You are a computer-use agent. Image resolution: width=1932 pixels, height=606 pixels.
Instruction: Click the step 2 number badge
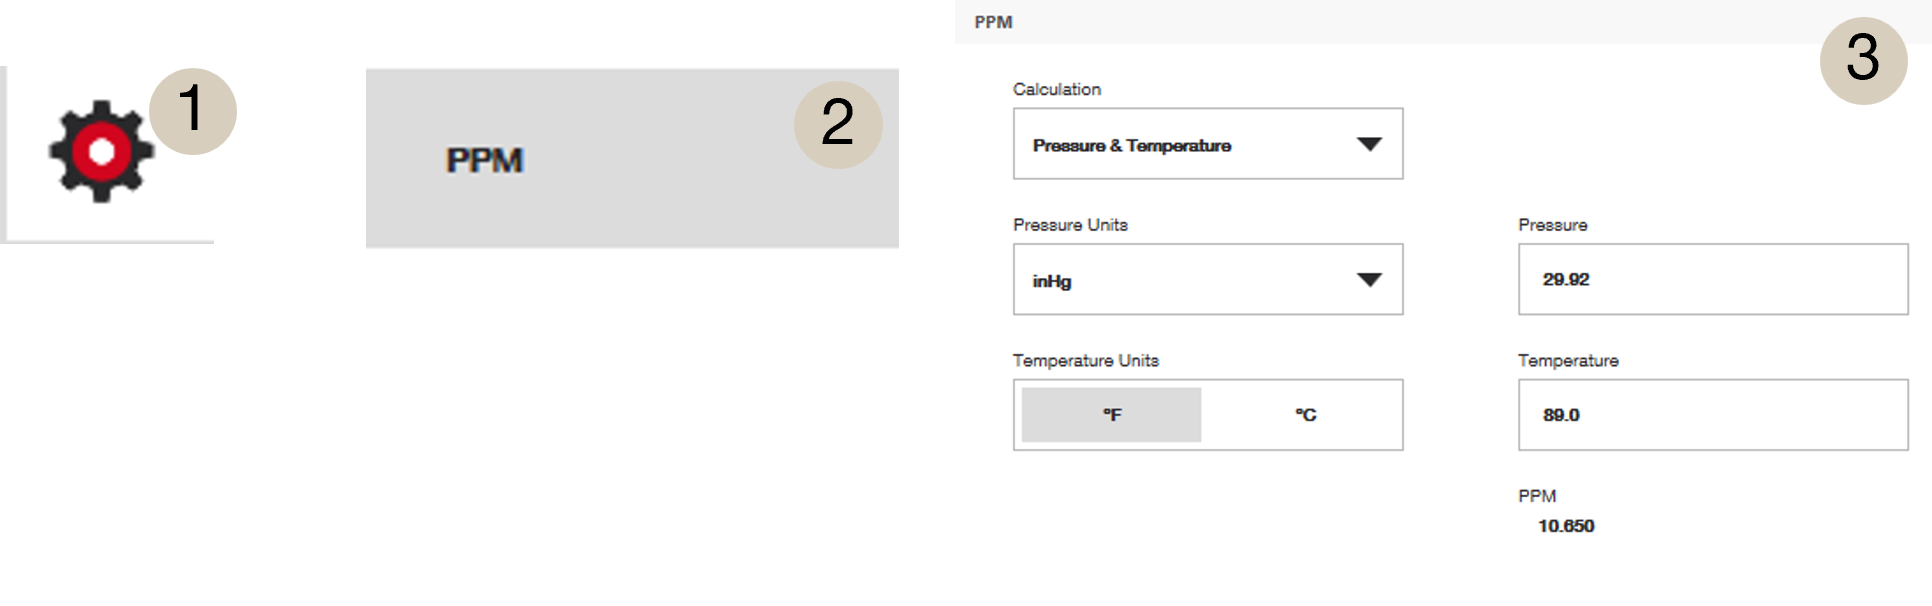tap(838, 124)
